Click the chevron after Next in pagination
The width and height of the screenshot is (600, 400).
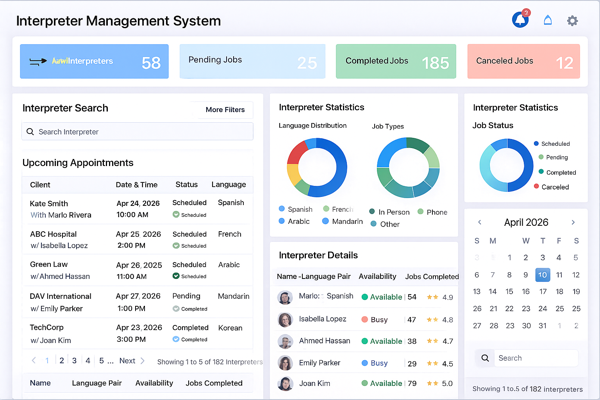142,361
